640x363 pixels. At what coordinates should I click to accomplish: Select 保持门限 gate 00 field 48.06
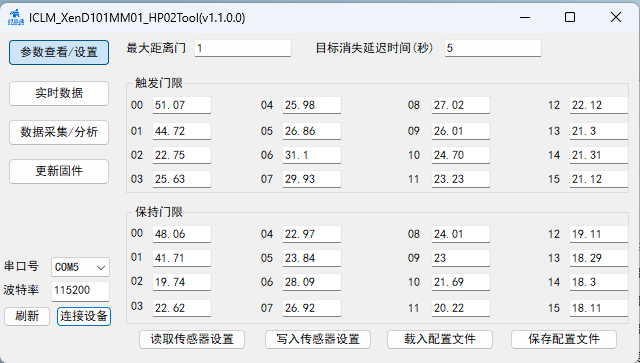[x=182, y=234]
